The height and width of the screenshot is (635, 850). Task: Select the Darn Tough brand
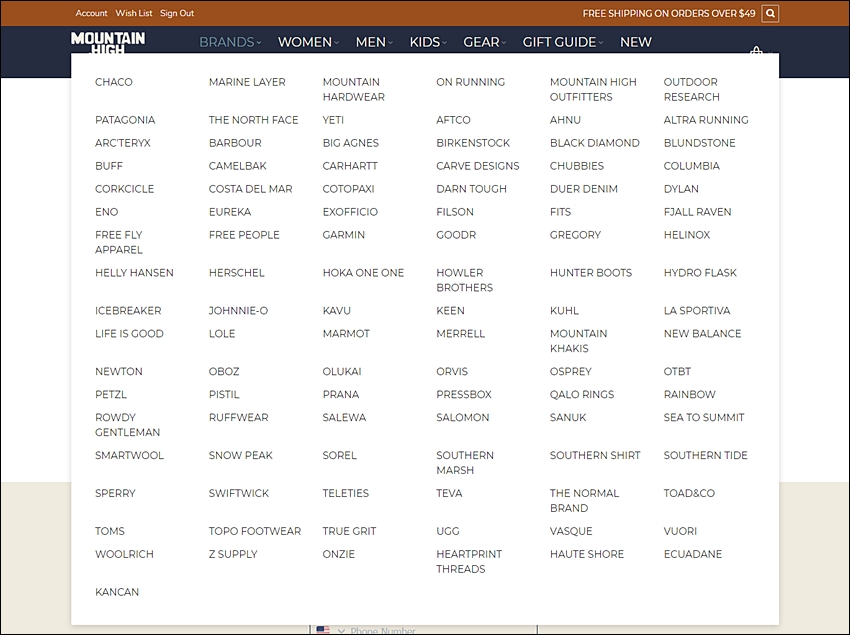(x=472, y=189)
